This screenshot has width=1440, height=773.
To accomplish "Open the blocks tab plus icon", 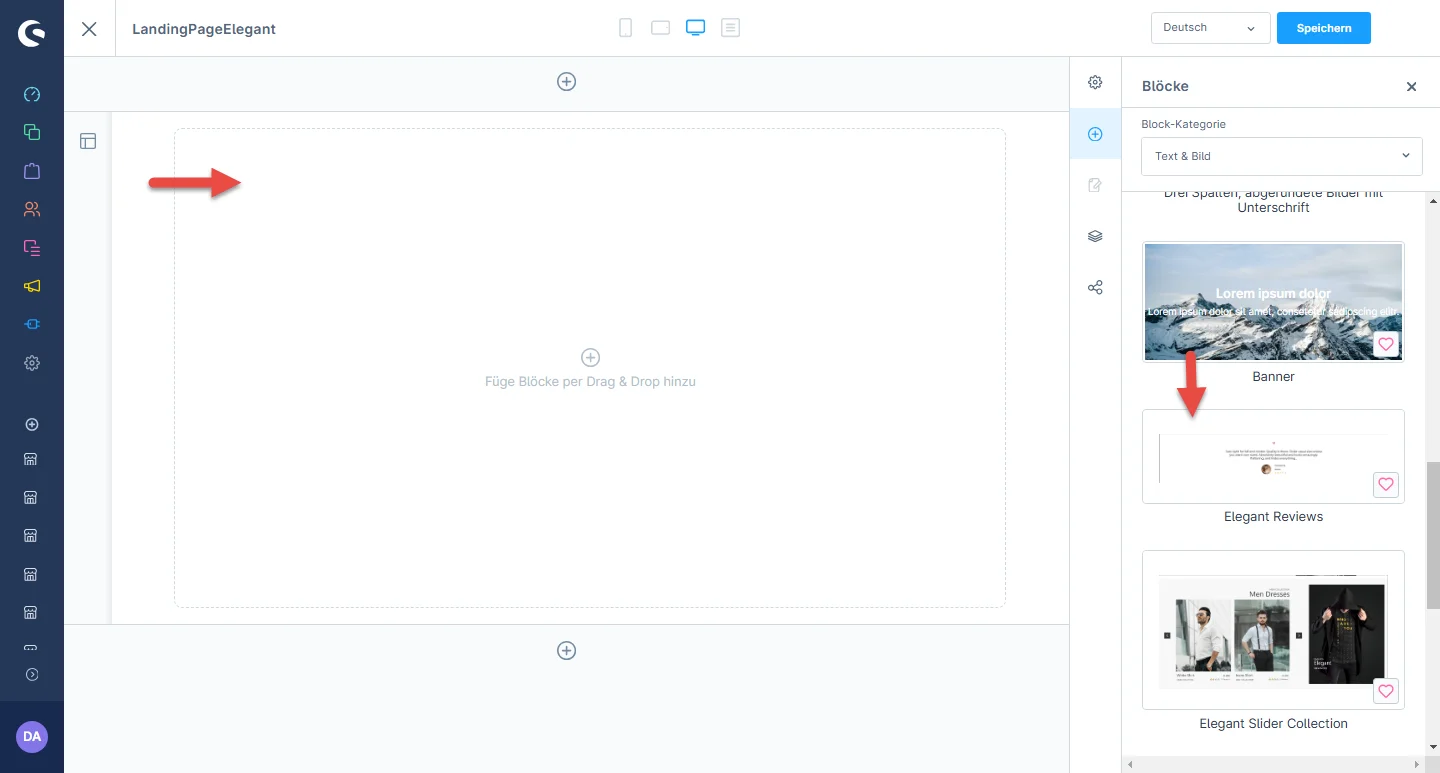I will point(1095,134).
